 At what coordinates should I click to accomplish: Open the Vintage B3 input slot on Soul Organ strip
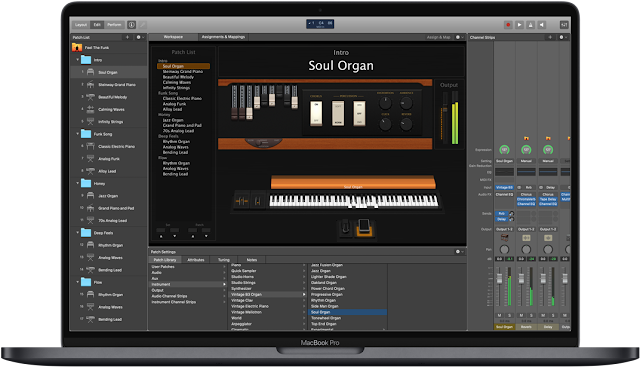pyautogui.click(x=504, y=187)
